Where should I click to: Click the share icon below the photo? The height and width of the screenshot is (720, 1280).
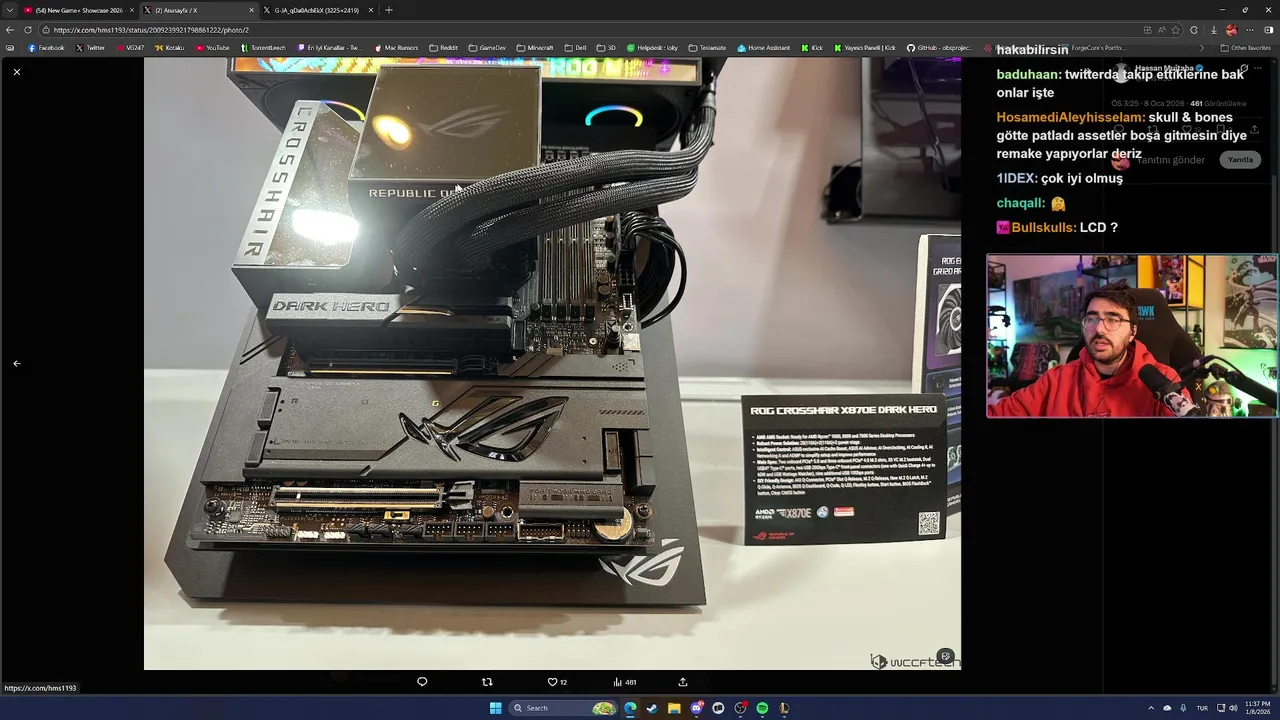[x=683, y=682]
